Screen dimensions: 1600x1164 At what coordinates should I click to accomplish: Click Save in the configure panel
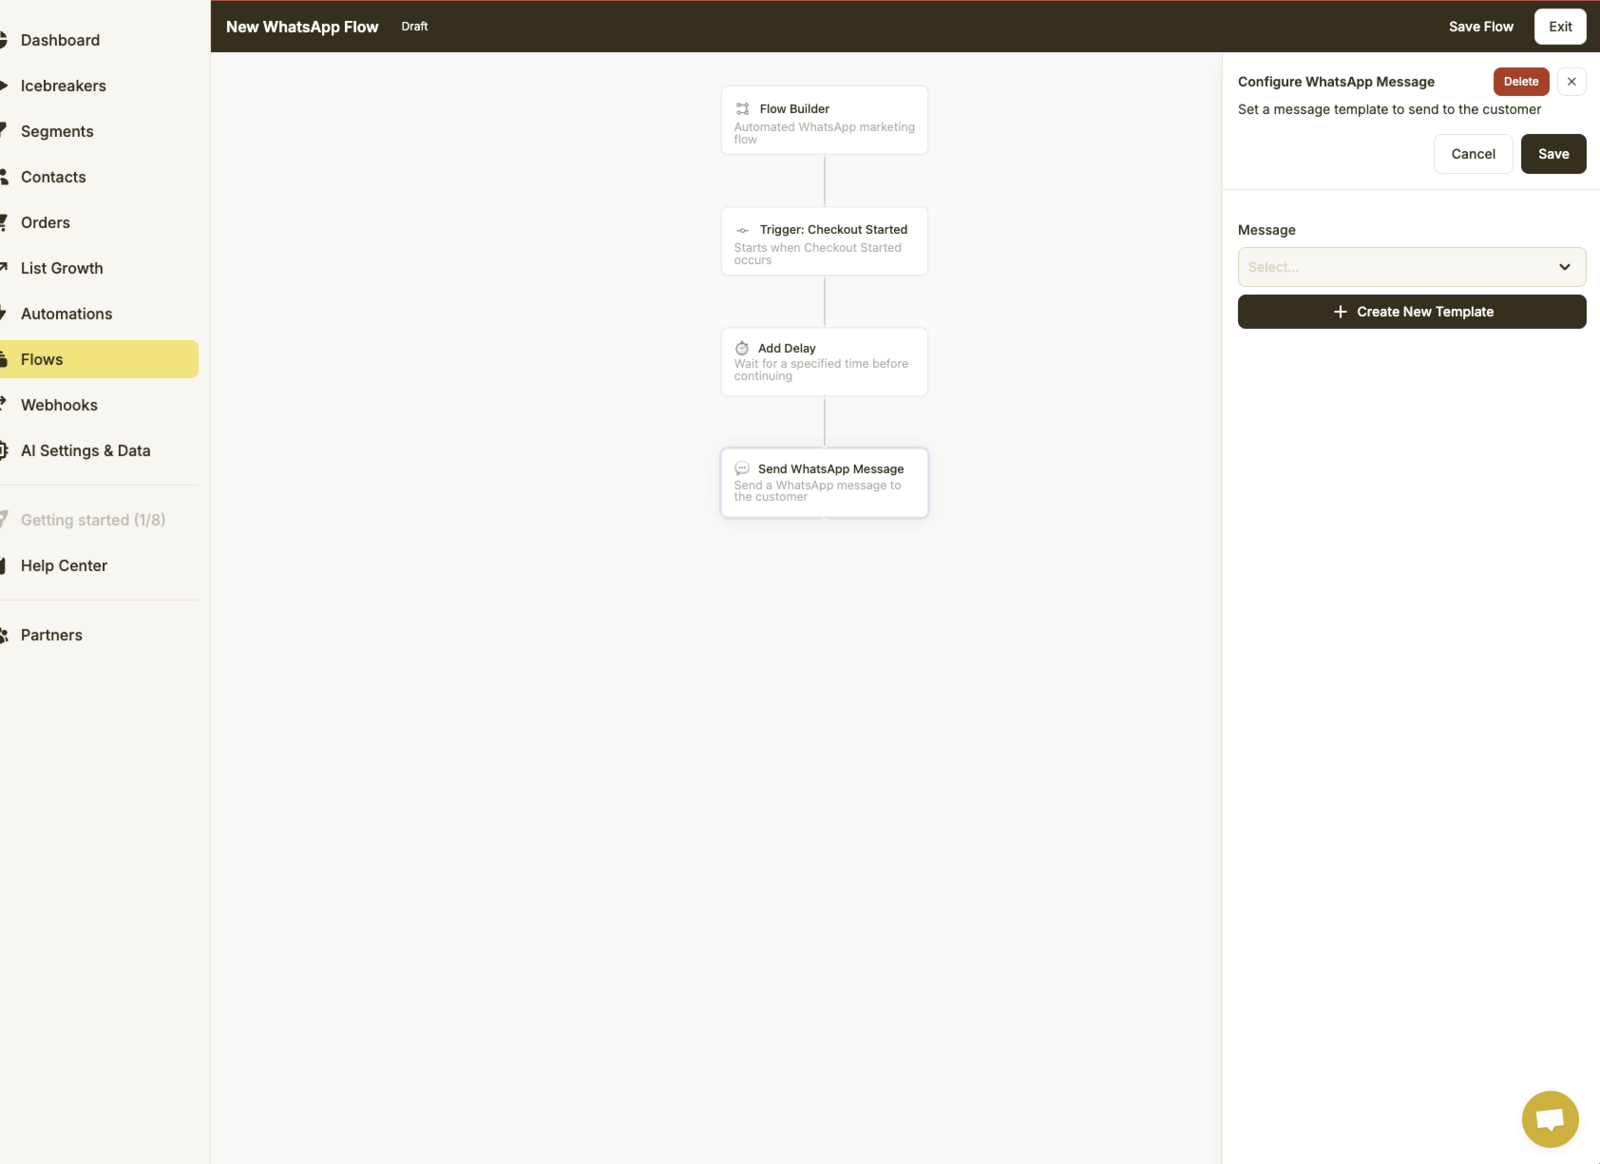click(x=1552, y=154)
